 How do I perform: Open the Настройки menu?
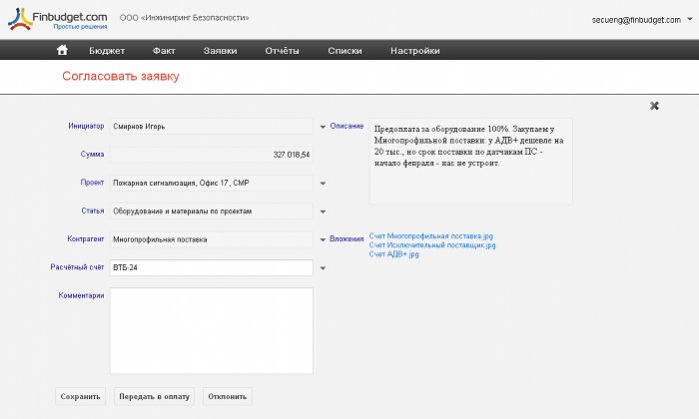(x=415, y=50)
